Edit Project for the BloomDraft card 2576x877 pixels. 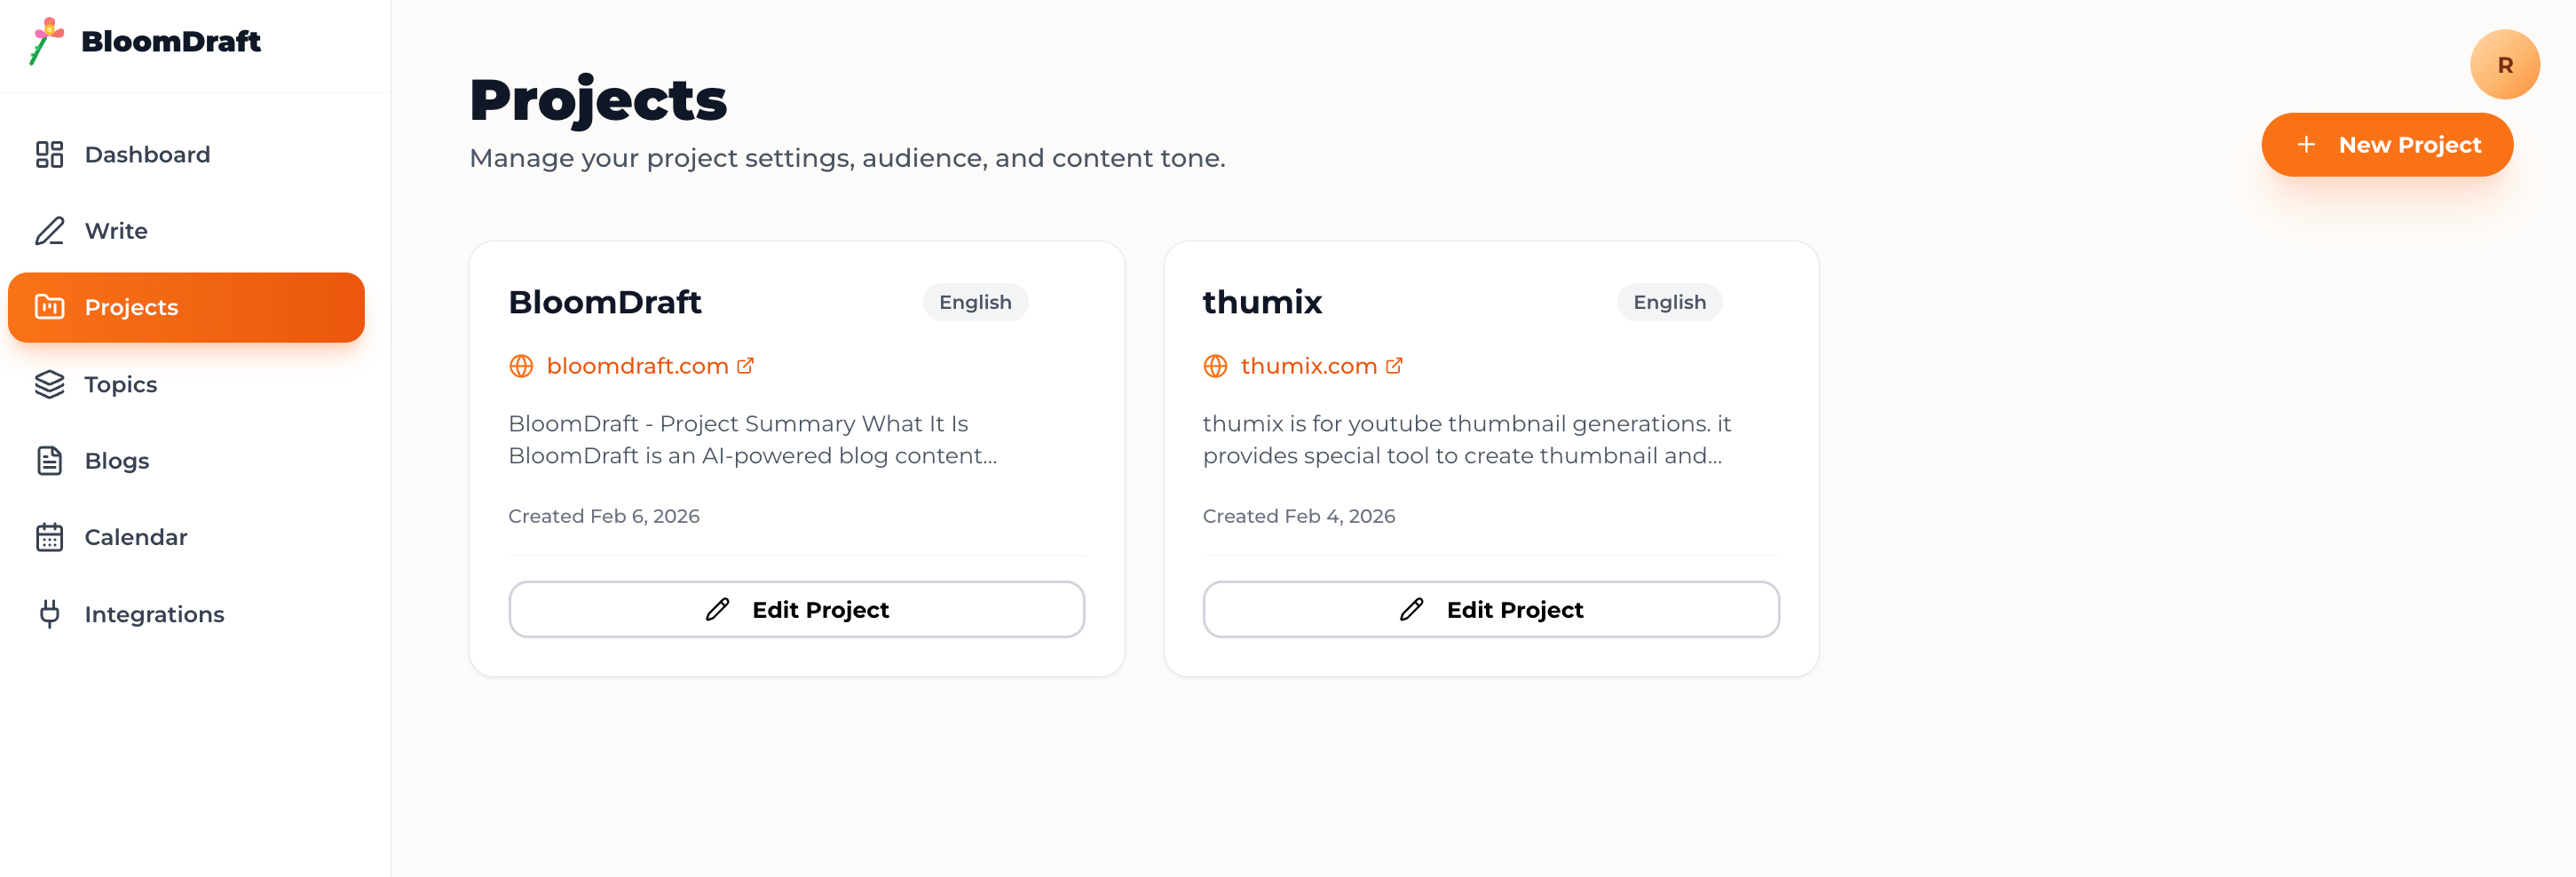(x=796, y=609)
